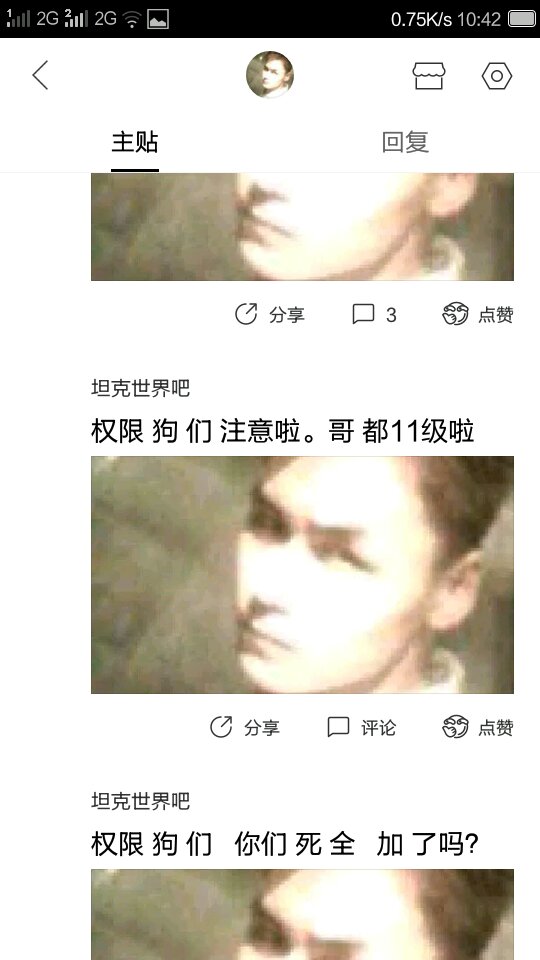Open 评论 on the 11级 post
The height and width of the screenshot is (960, 540).
point(362,727)
